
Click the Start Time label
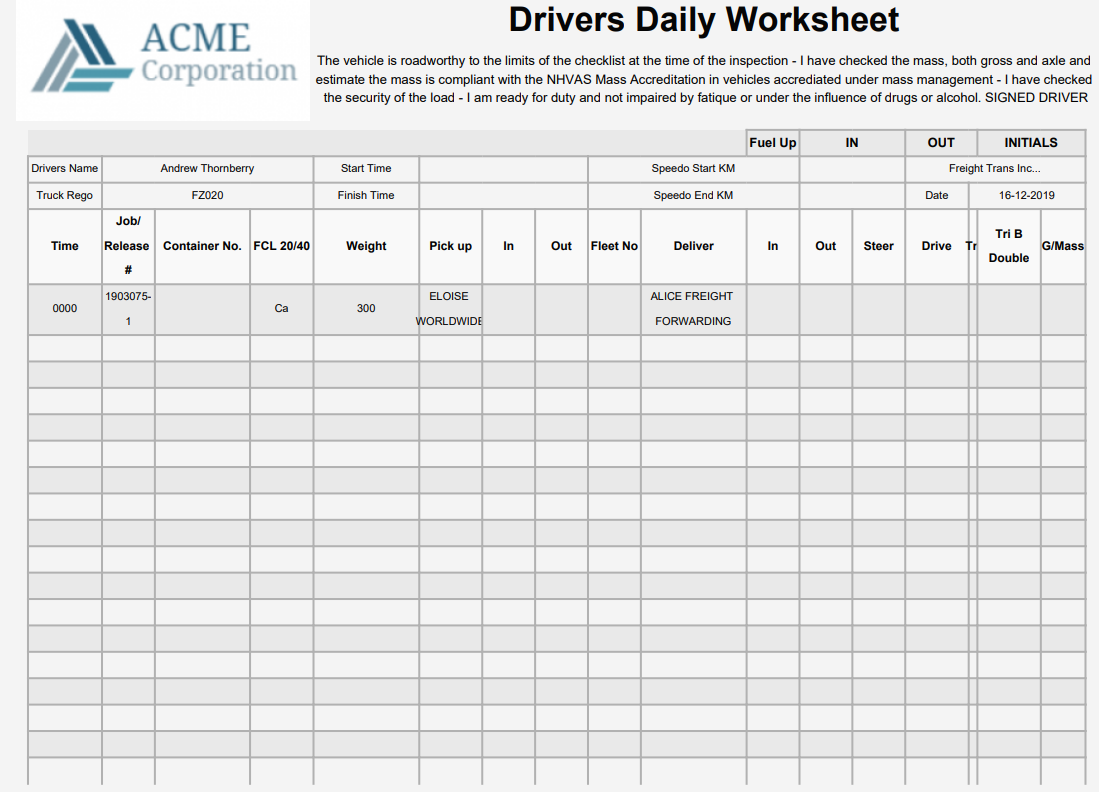366,168
